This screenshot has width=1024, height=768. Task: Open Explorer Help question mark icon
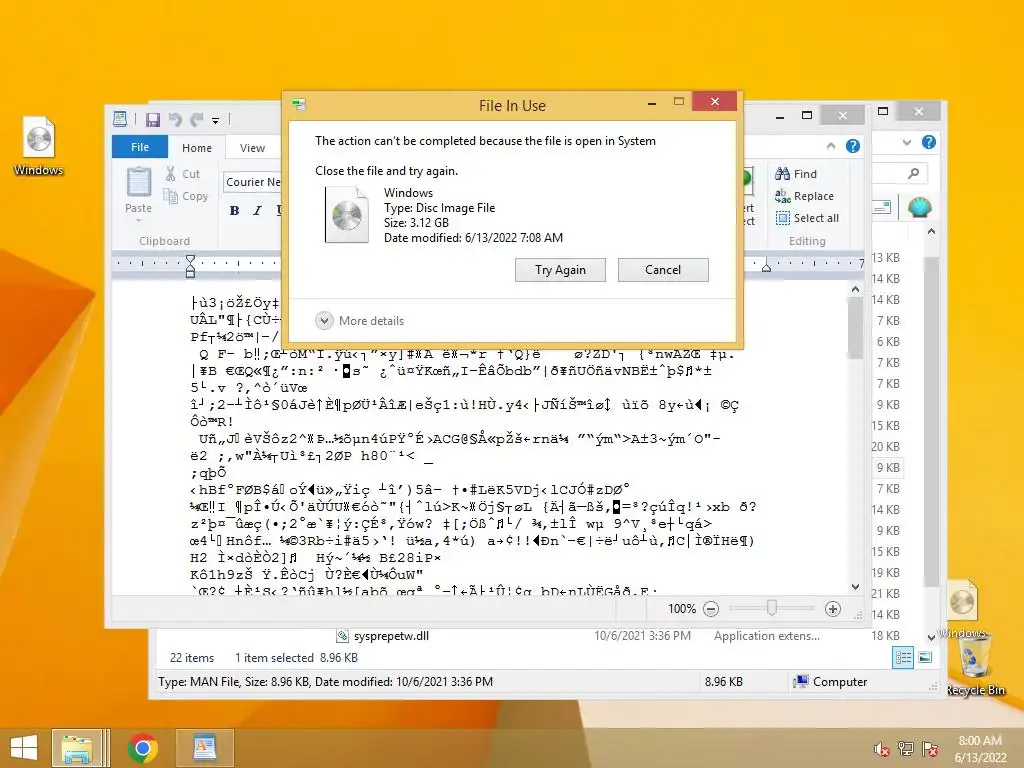click(929, 142)
